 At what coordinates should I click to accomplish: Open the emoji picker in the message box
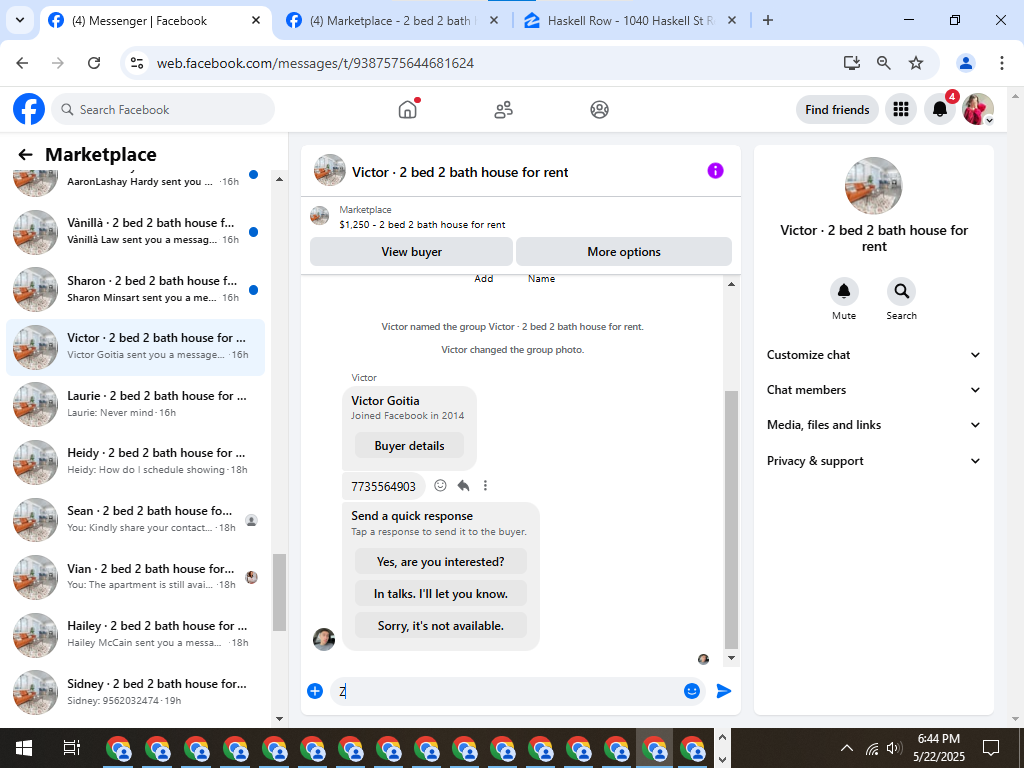pos(692,691)
